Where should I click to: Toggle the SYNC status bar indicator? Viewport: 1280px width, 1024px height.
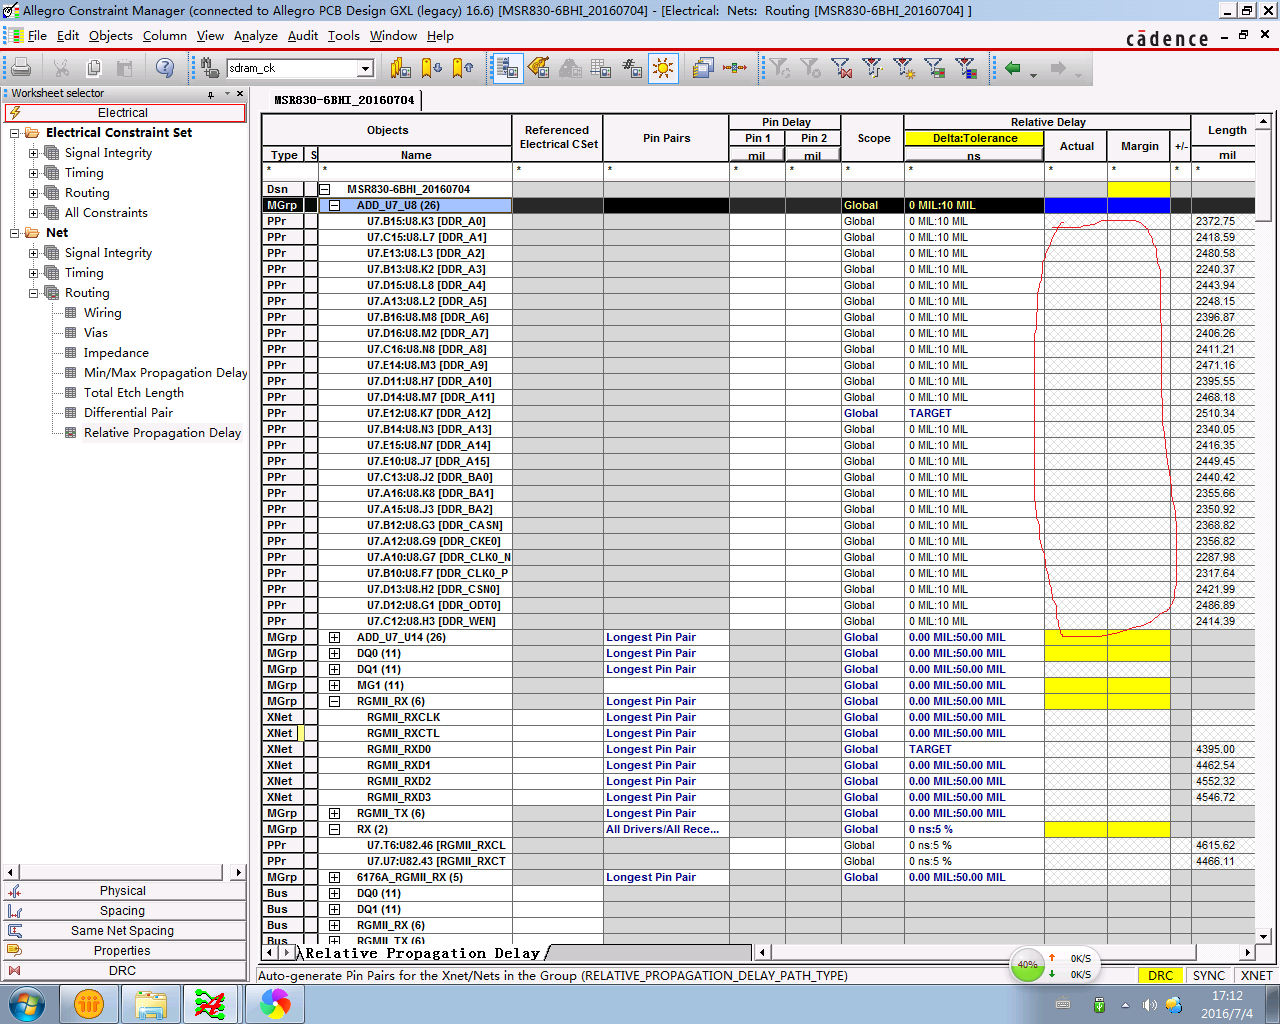click(1208, 975)
